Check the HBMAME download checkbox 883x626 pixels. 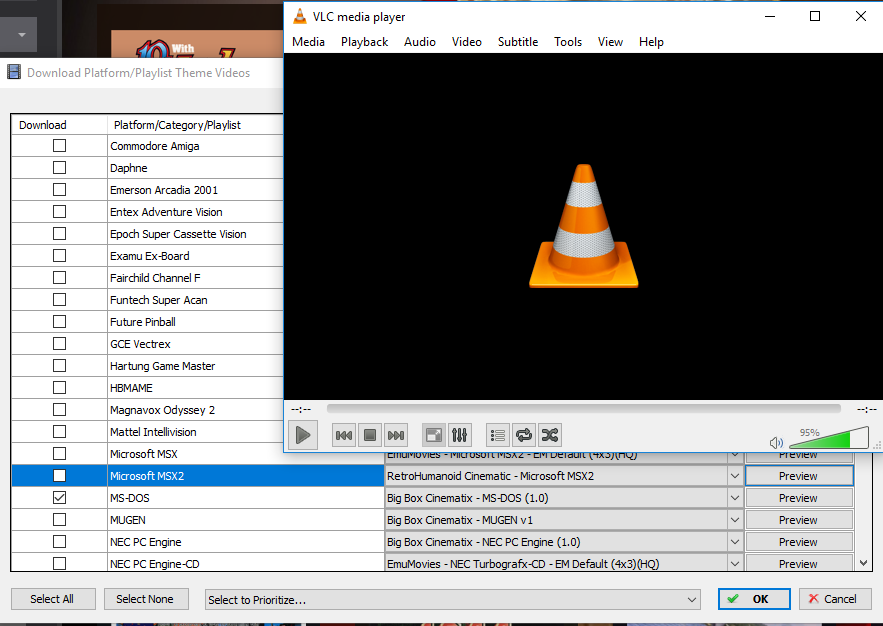[59, 387]
